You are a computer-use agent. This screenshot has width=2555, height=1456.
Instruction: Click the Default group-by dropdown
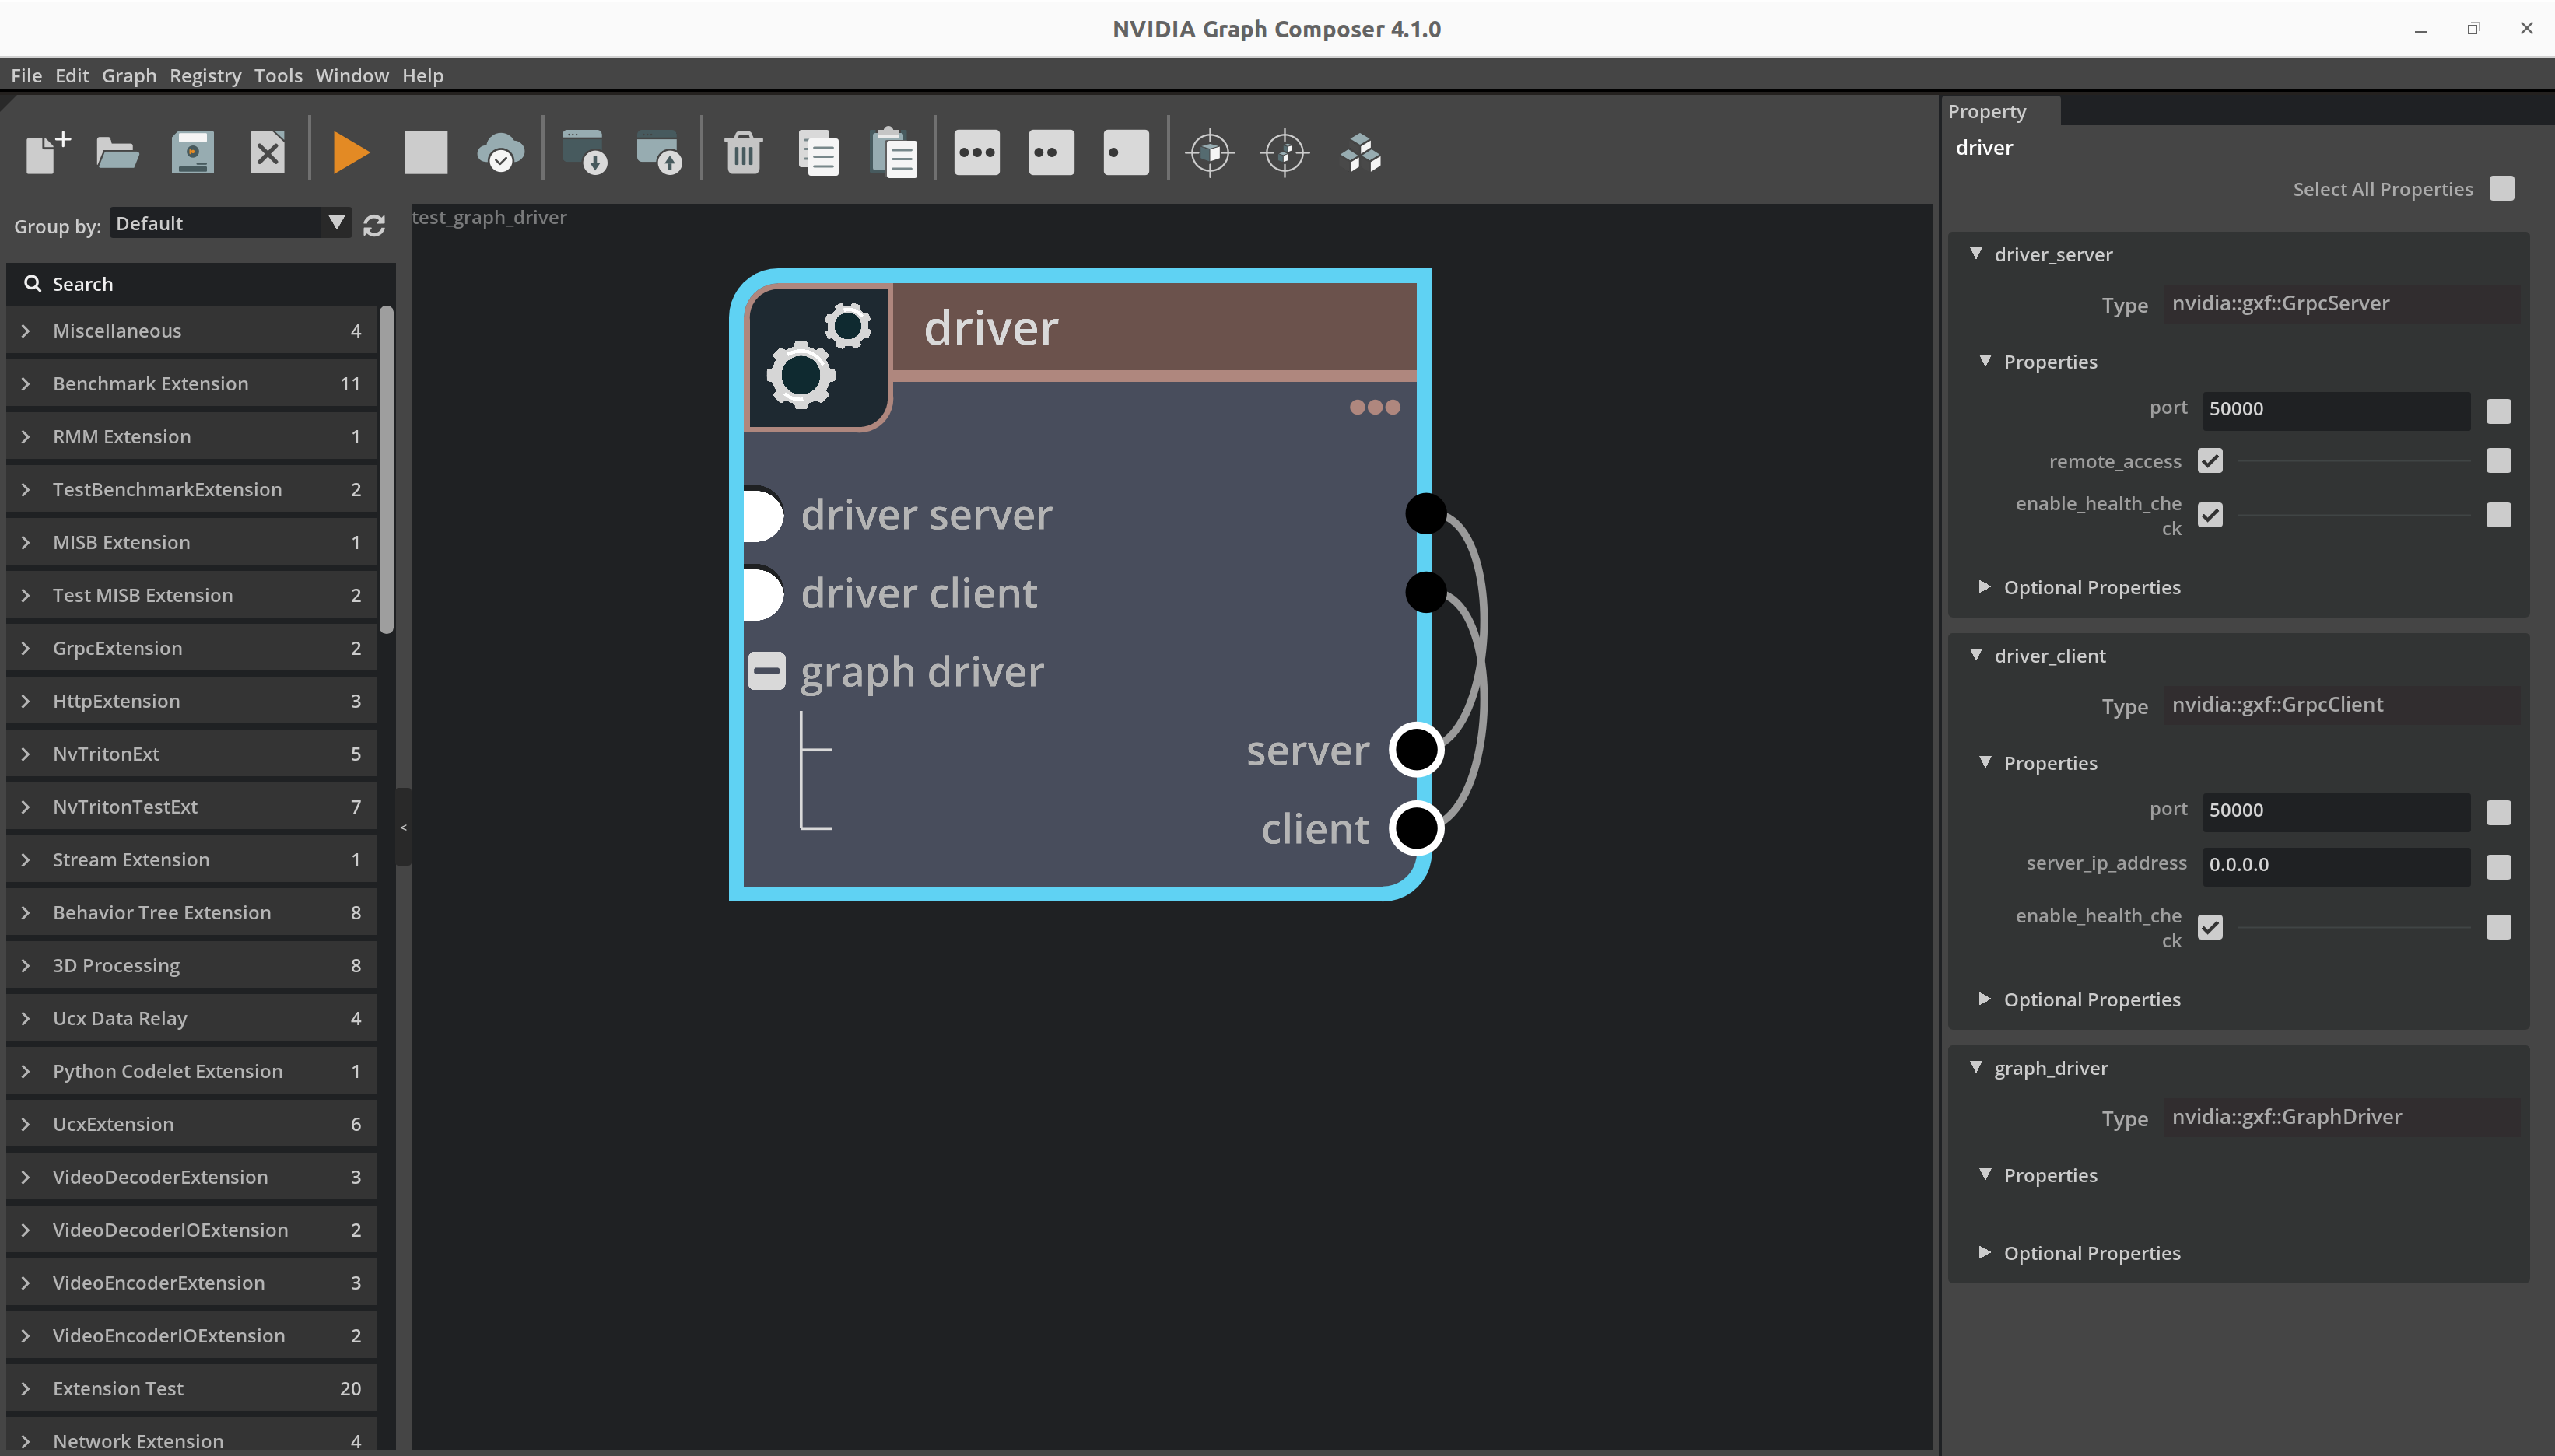click(x=228, y=222)
